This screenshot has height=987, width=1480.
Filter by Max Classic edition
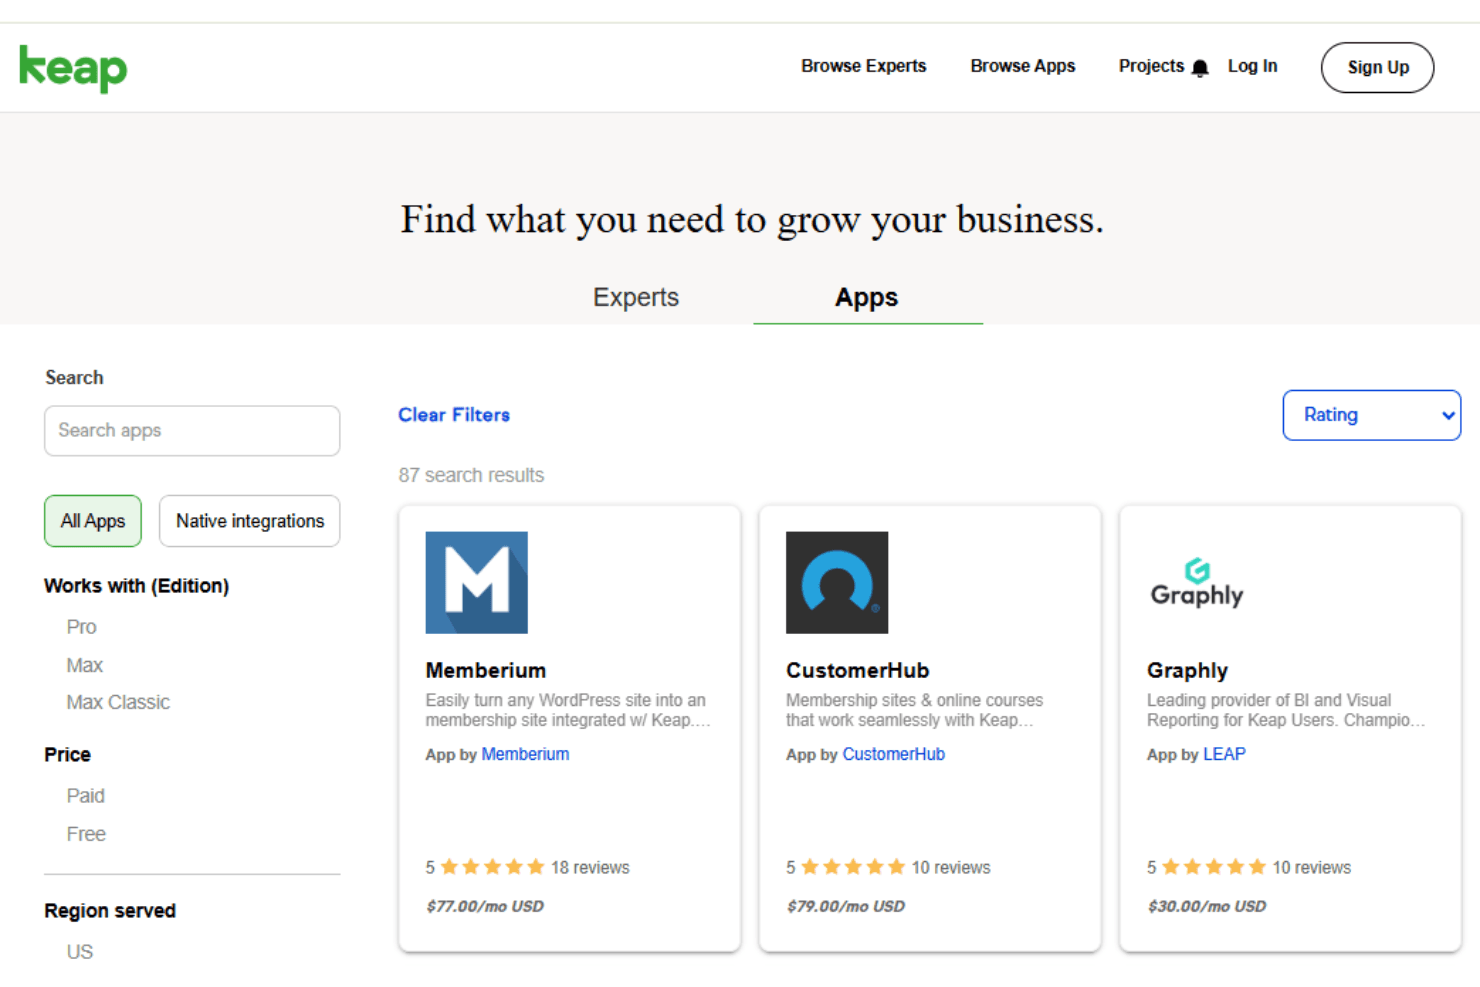coord(118,702)
